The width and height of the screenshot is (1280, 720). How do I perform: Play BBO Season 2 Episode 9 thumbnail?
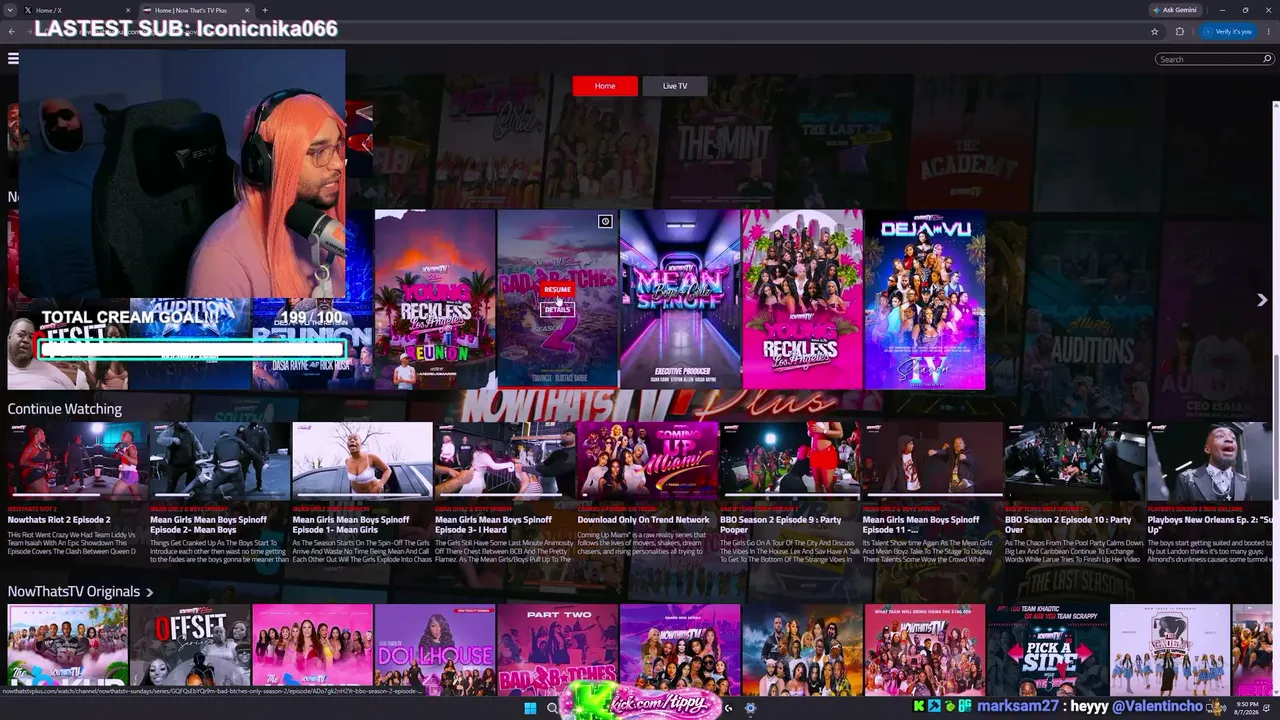[x=790, y=460]
